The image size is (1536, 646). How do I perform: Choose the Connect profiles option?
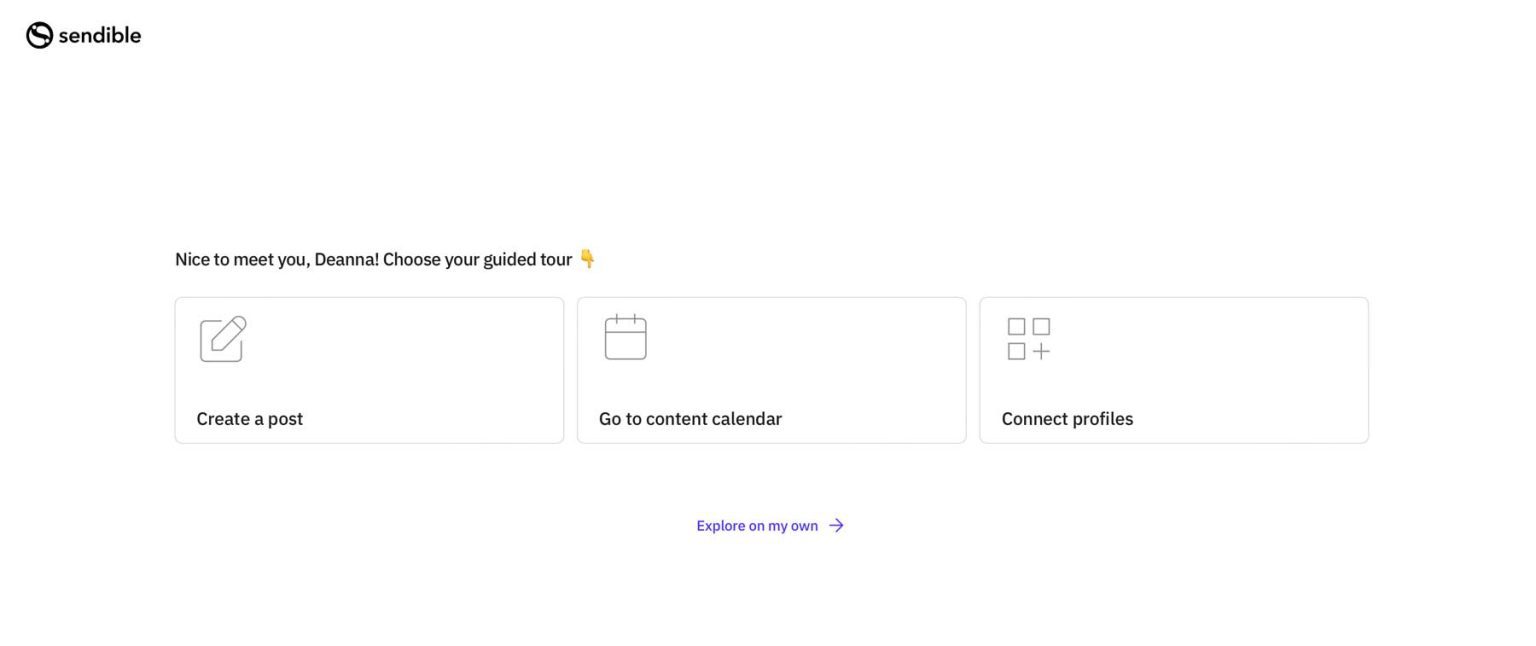coord(1173,369)
